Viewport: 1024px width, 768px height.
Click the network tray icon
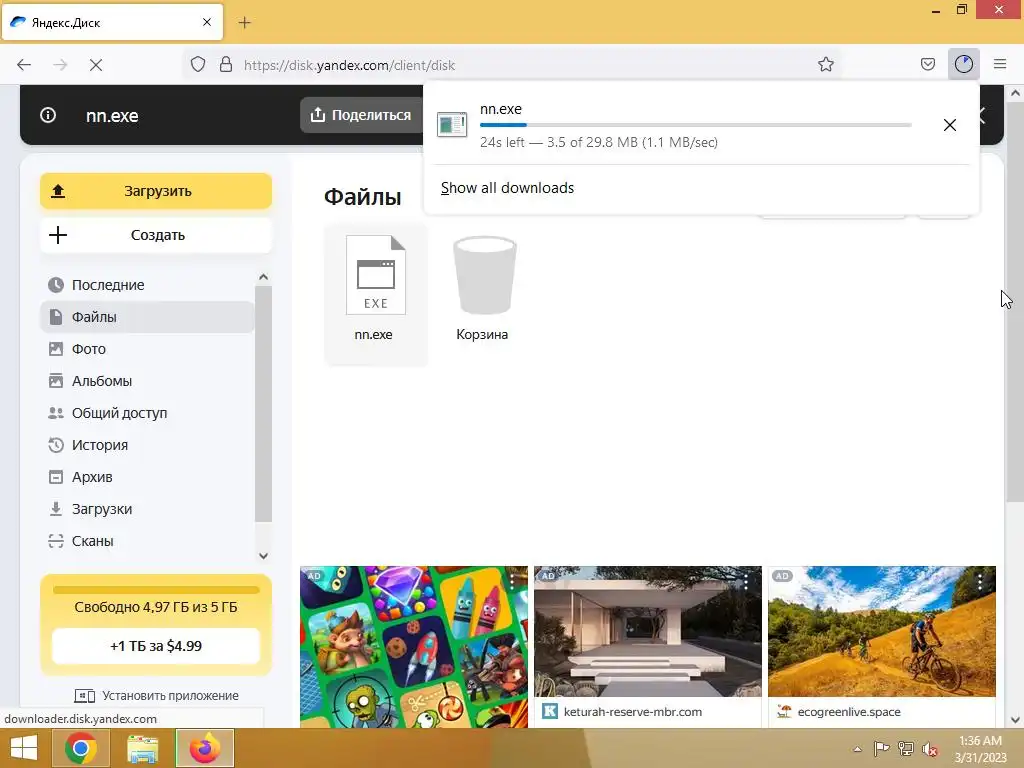point(905,748)
